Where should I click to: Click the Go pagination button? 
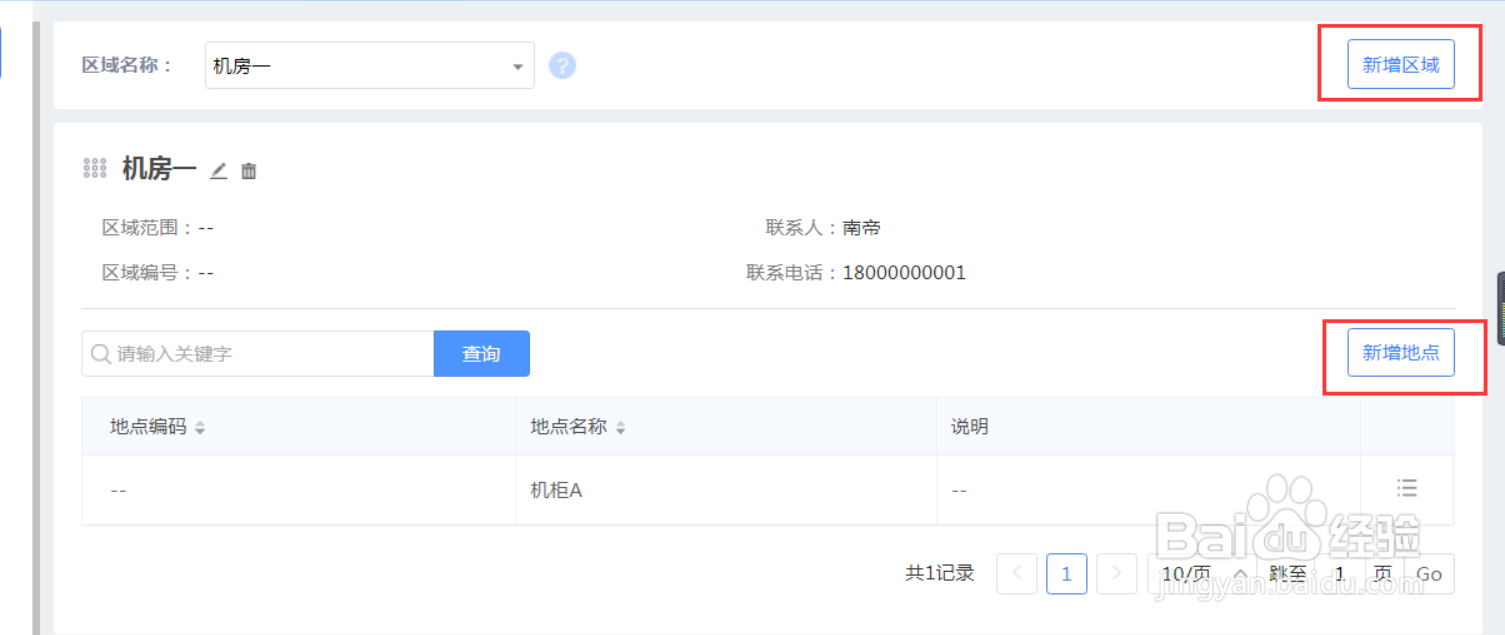pyautogui.click(x=1429, y=574)
